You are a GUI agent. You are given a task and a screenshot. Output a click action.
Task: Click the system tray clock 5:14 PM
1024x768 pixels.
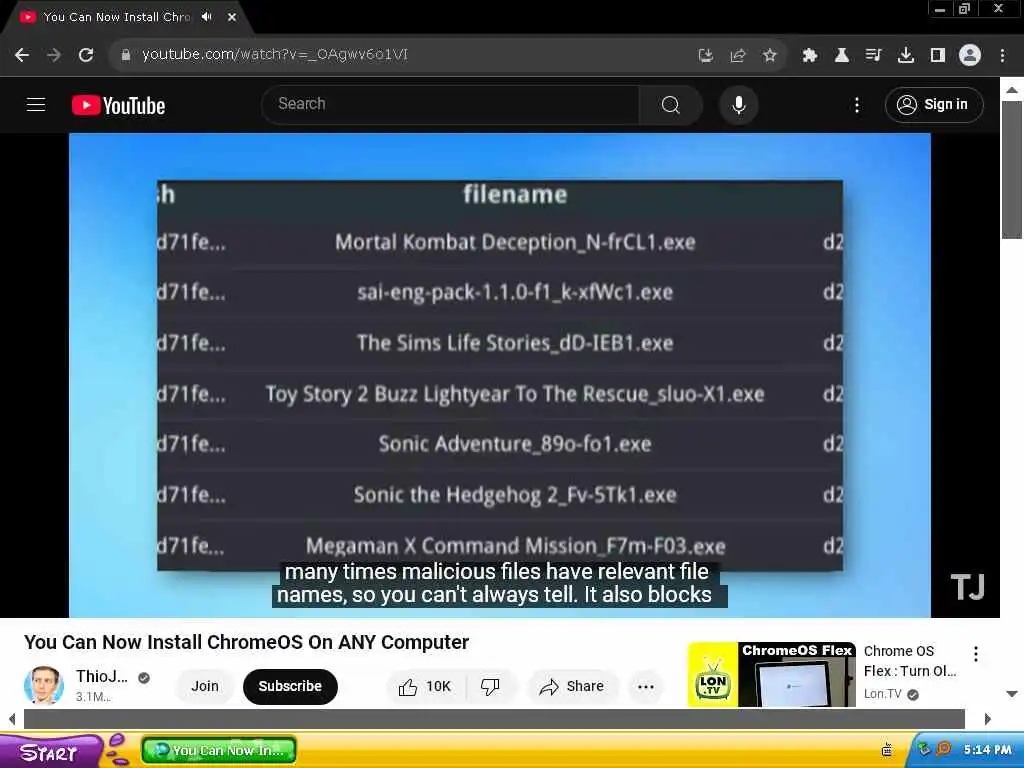click(x=987, y=750)
